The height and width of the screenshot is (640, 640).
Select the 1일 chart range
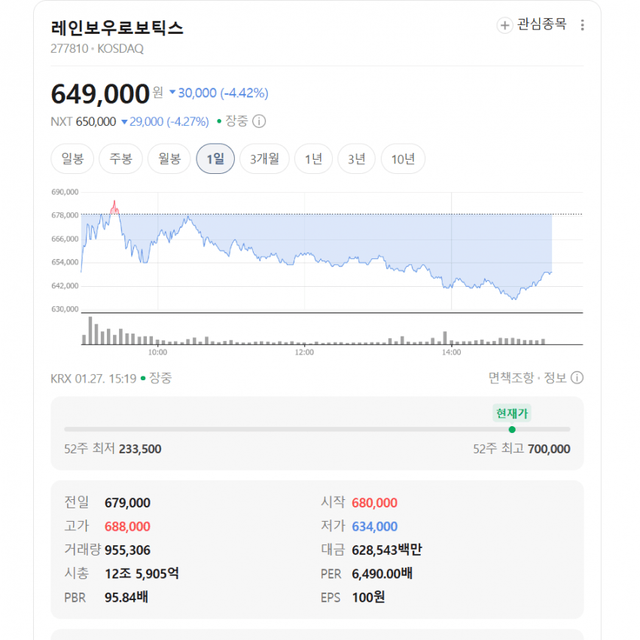point(216,158)
